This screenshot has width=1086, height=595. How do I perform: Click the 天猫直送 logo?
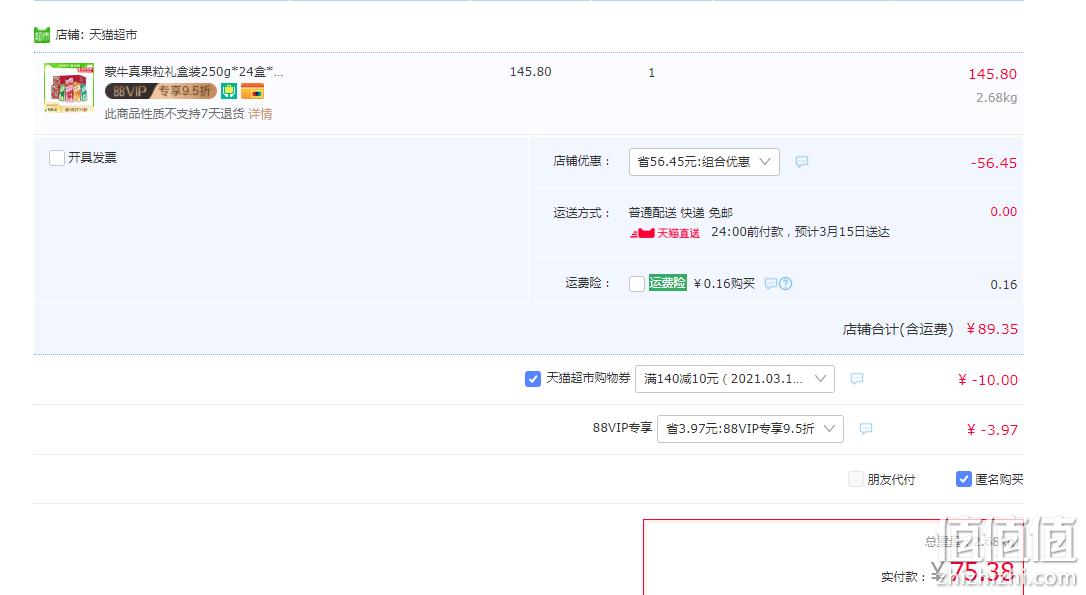tap(664, 233)
